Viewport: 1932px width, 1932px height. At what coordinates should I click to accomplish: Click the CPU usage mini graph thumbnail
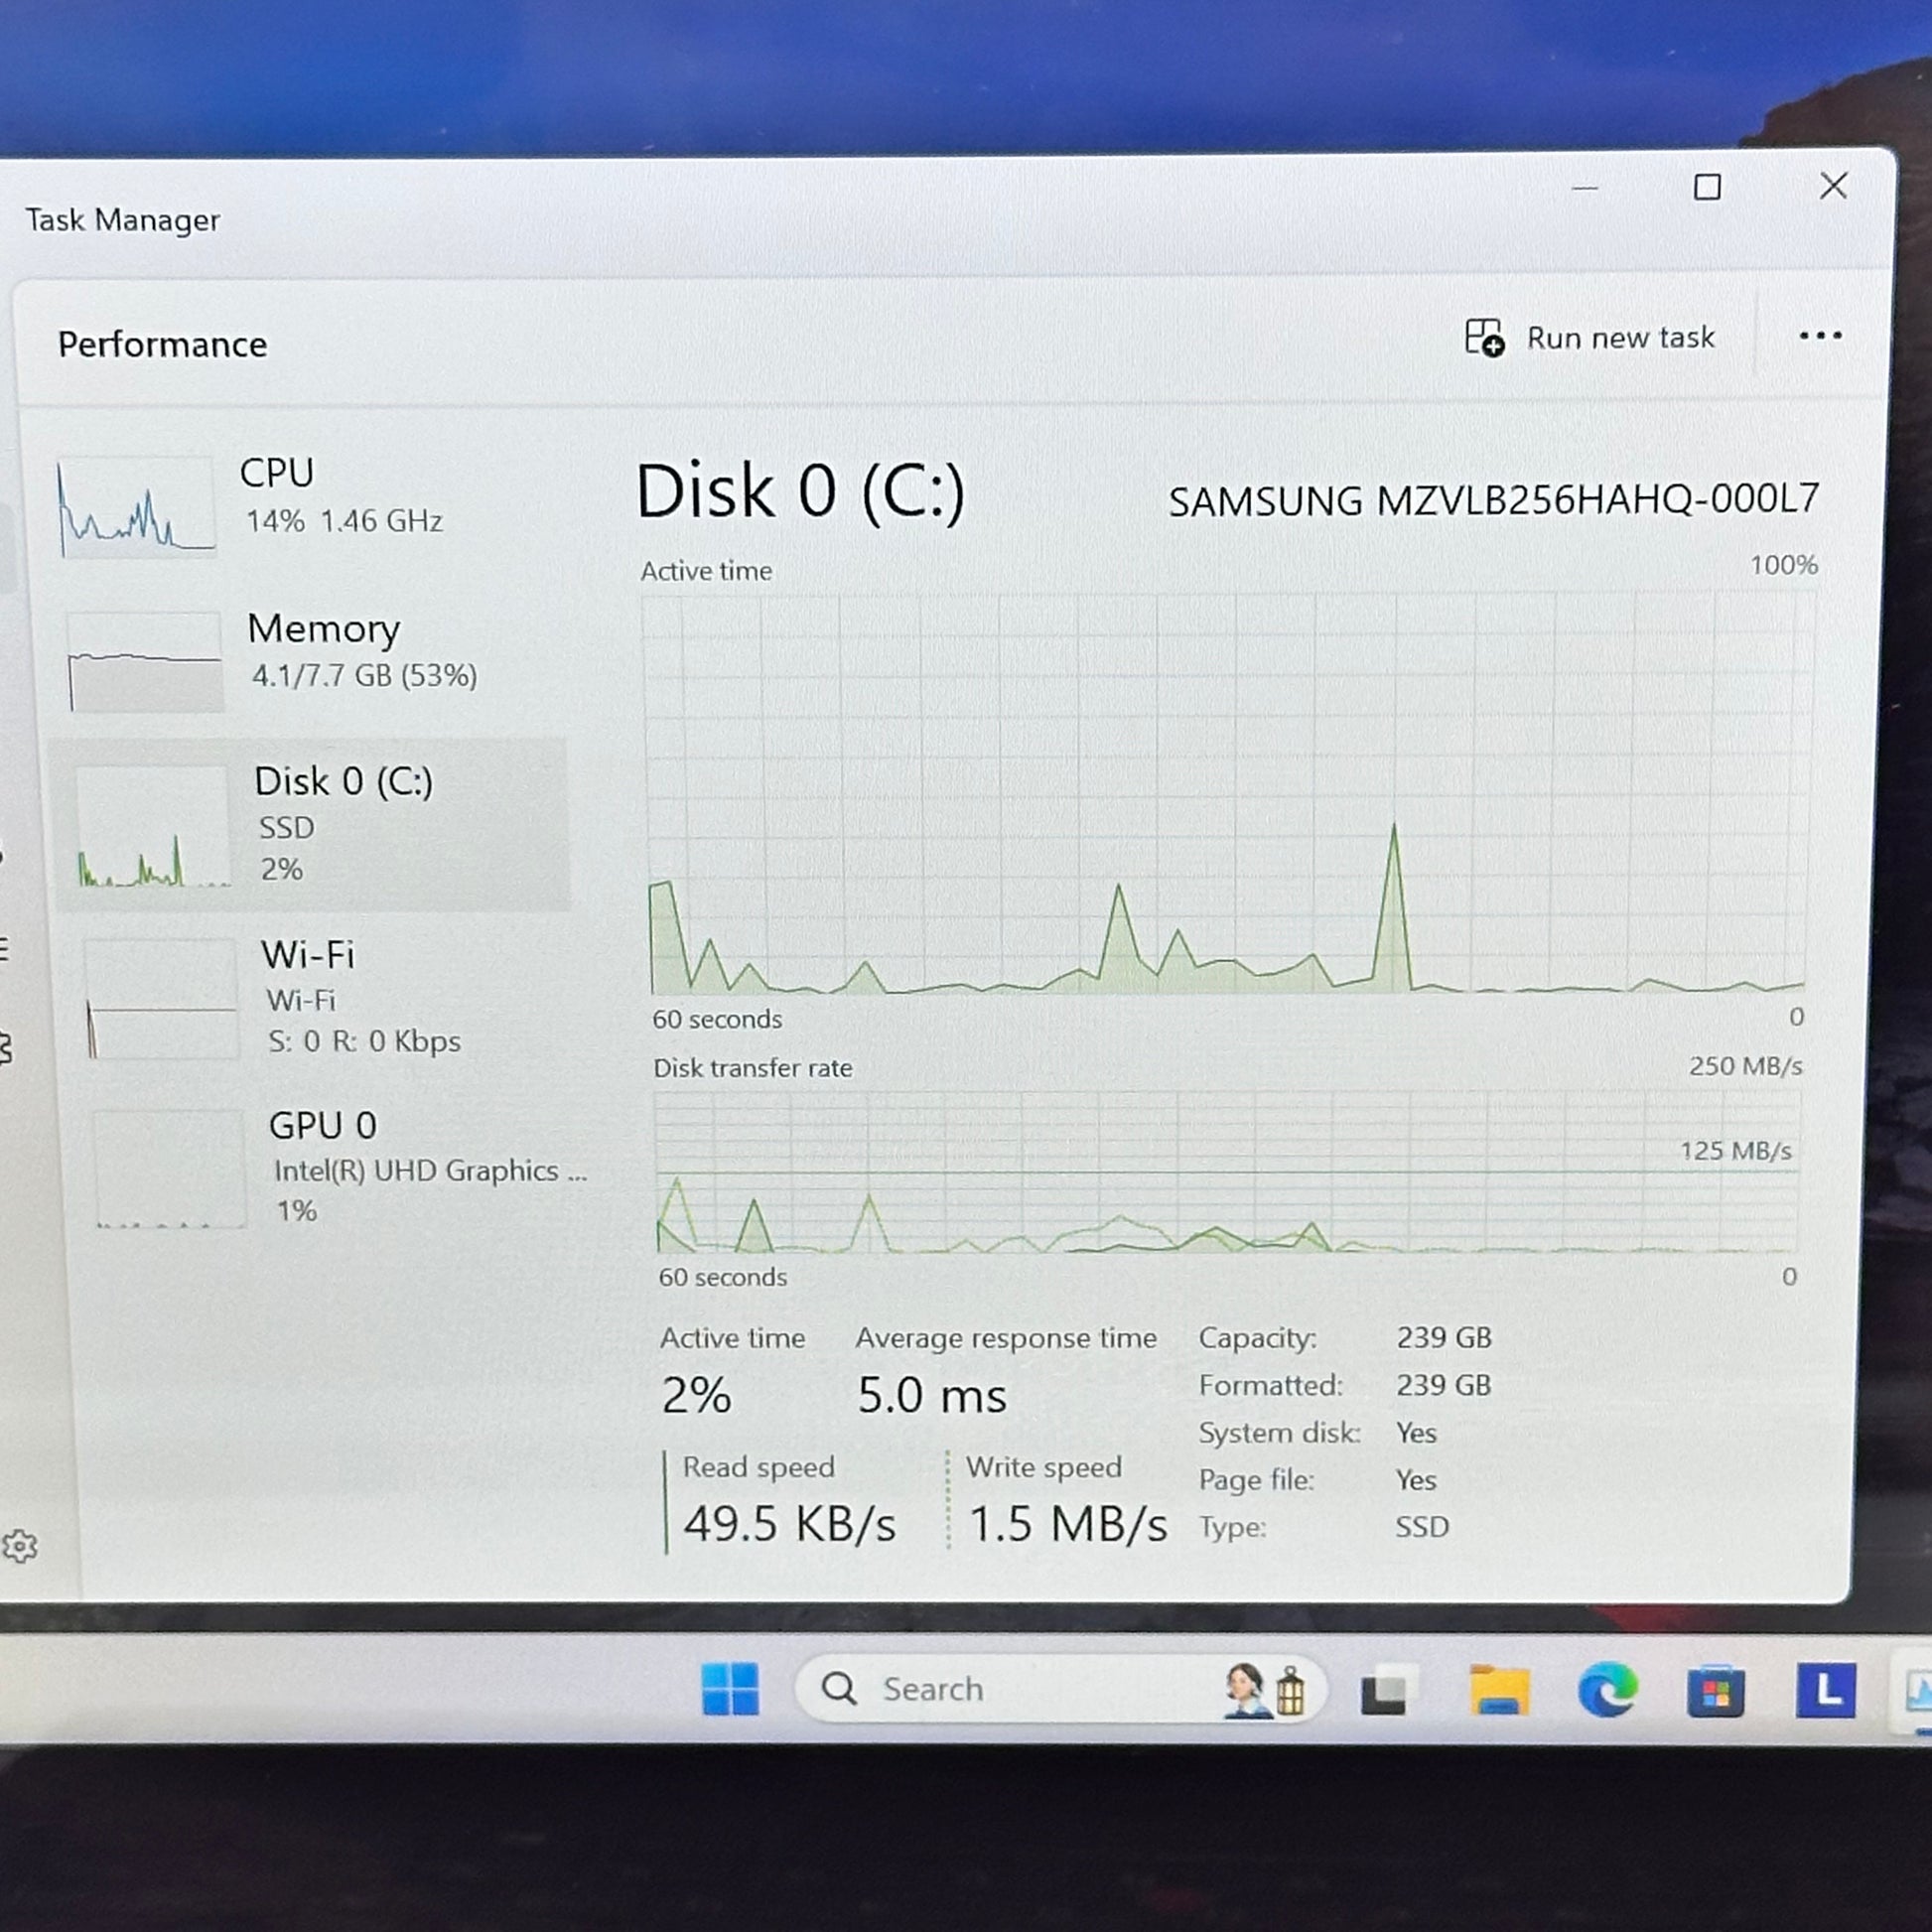[135, 507]
